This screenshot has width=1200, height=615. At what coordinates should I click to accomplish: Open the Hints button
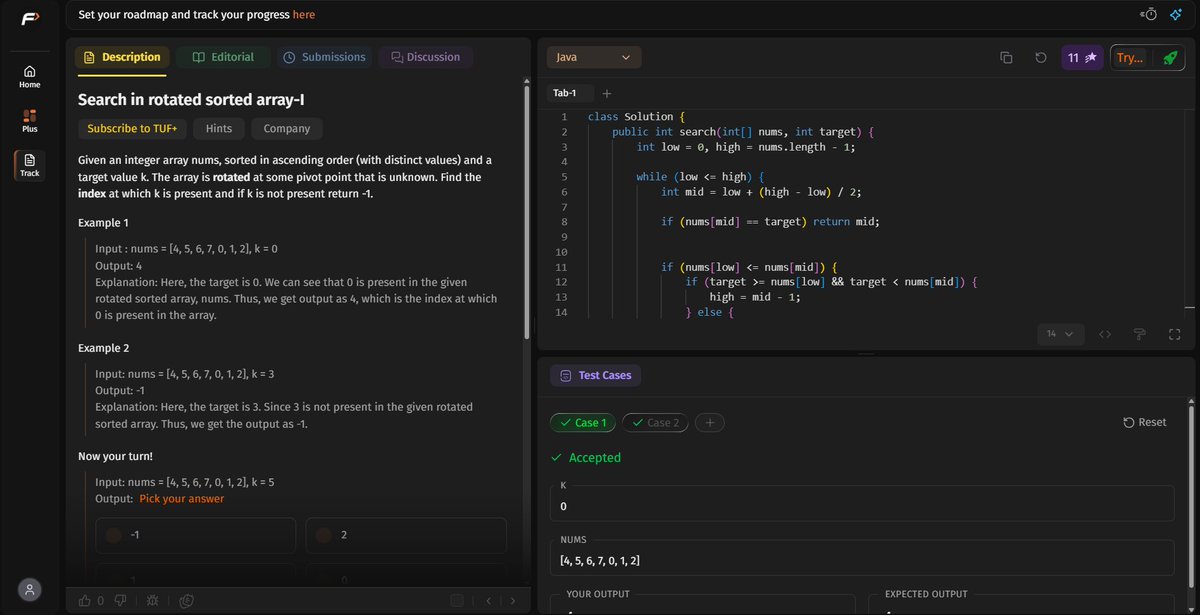[219, 128]
